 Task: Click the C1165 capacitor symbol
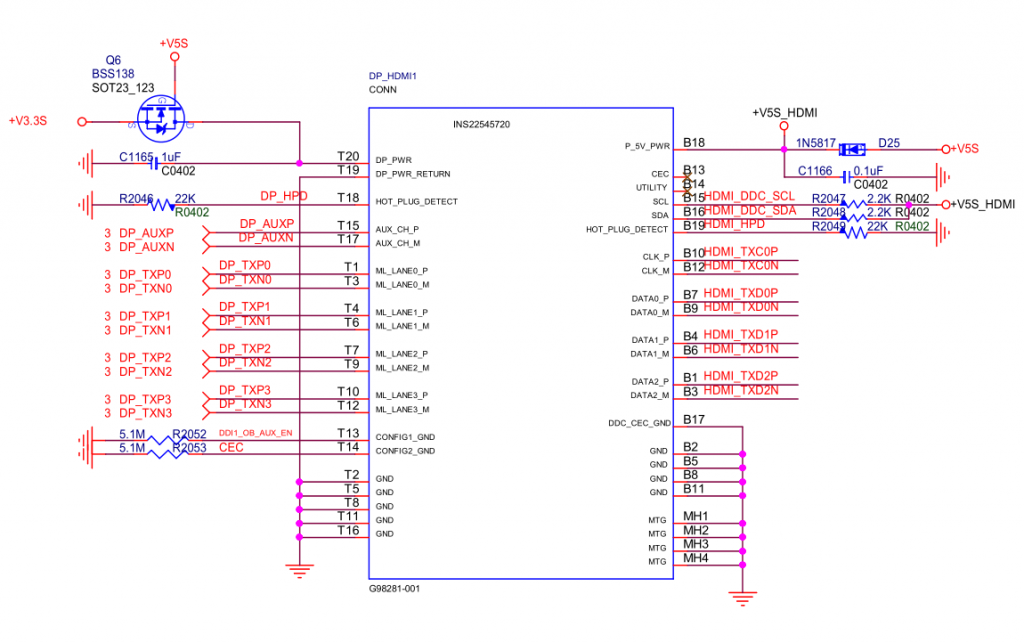[x=156, y=162]
